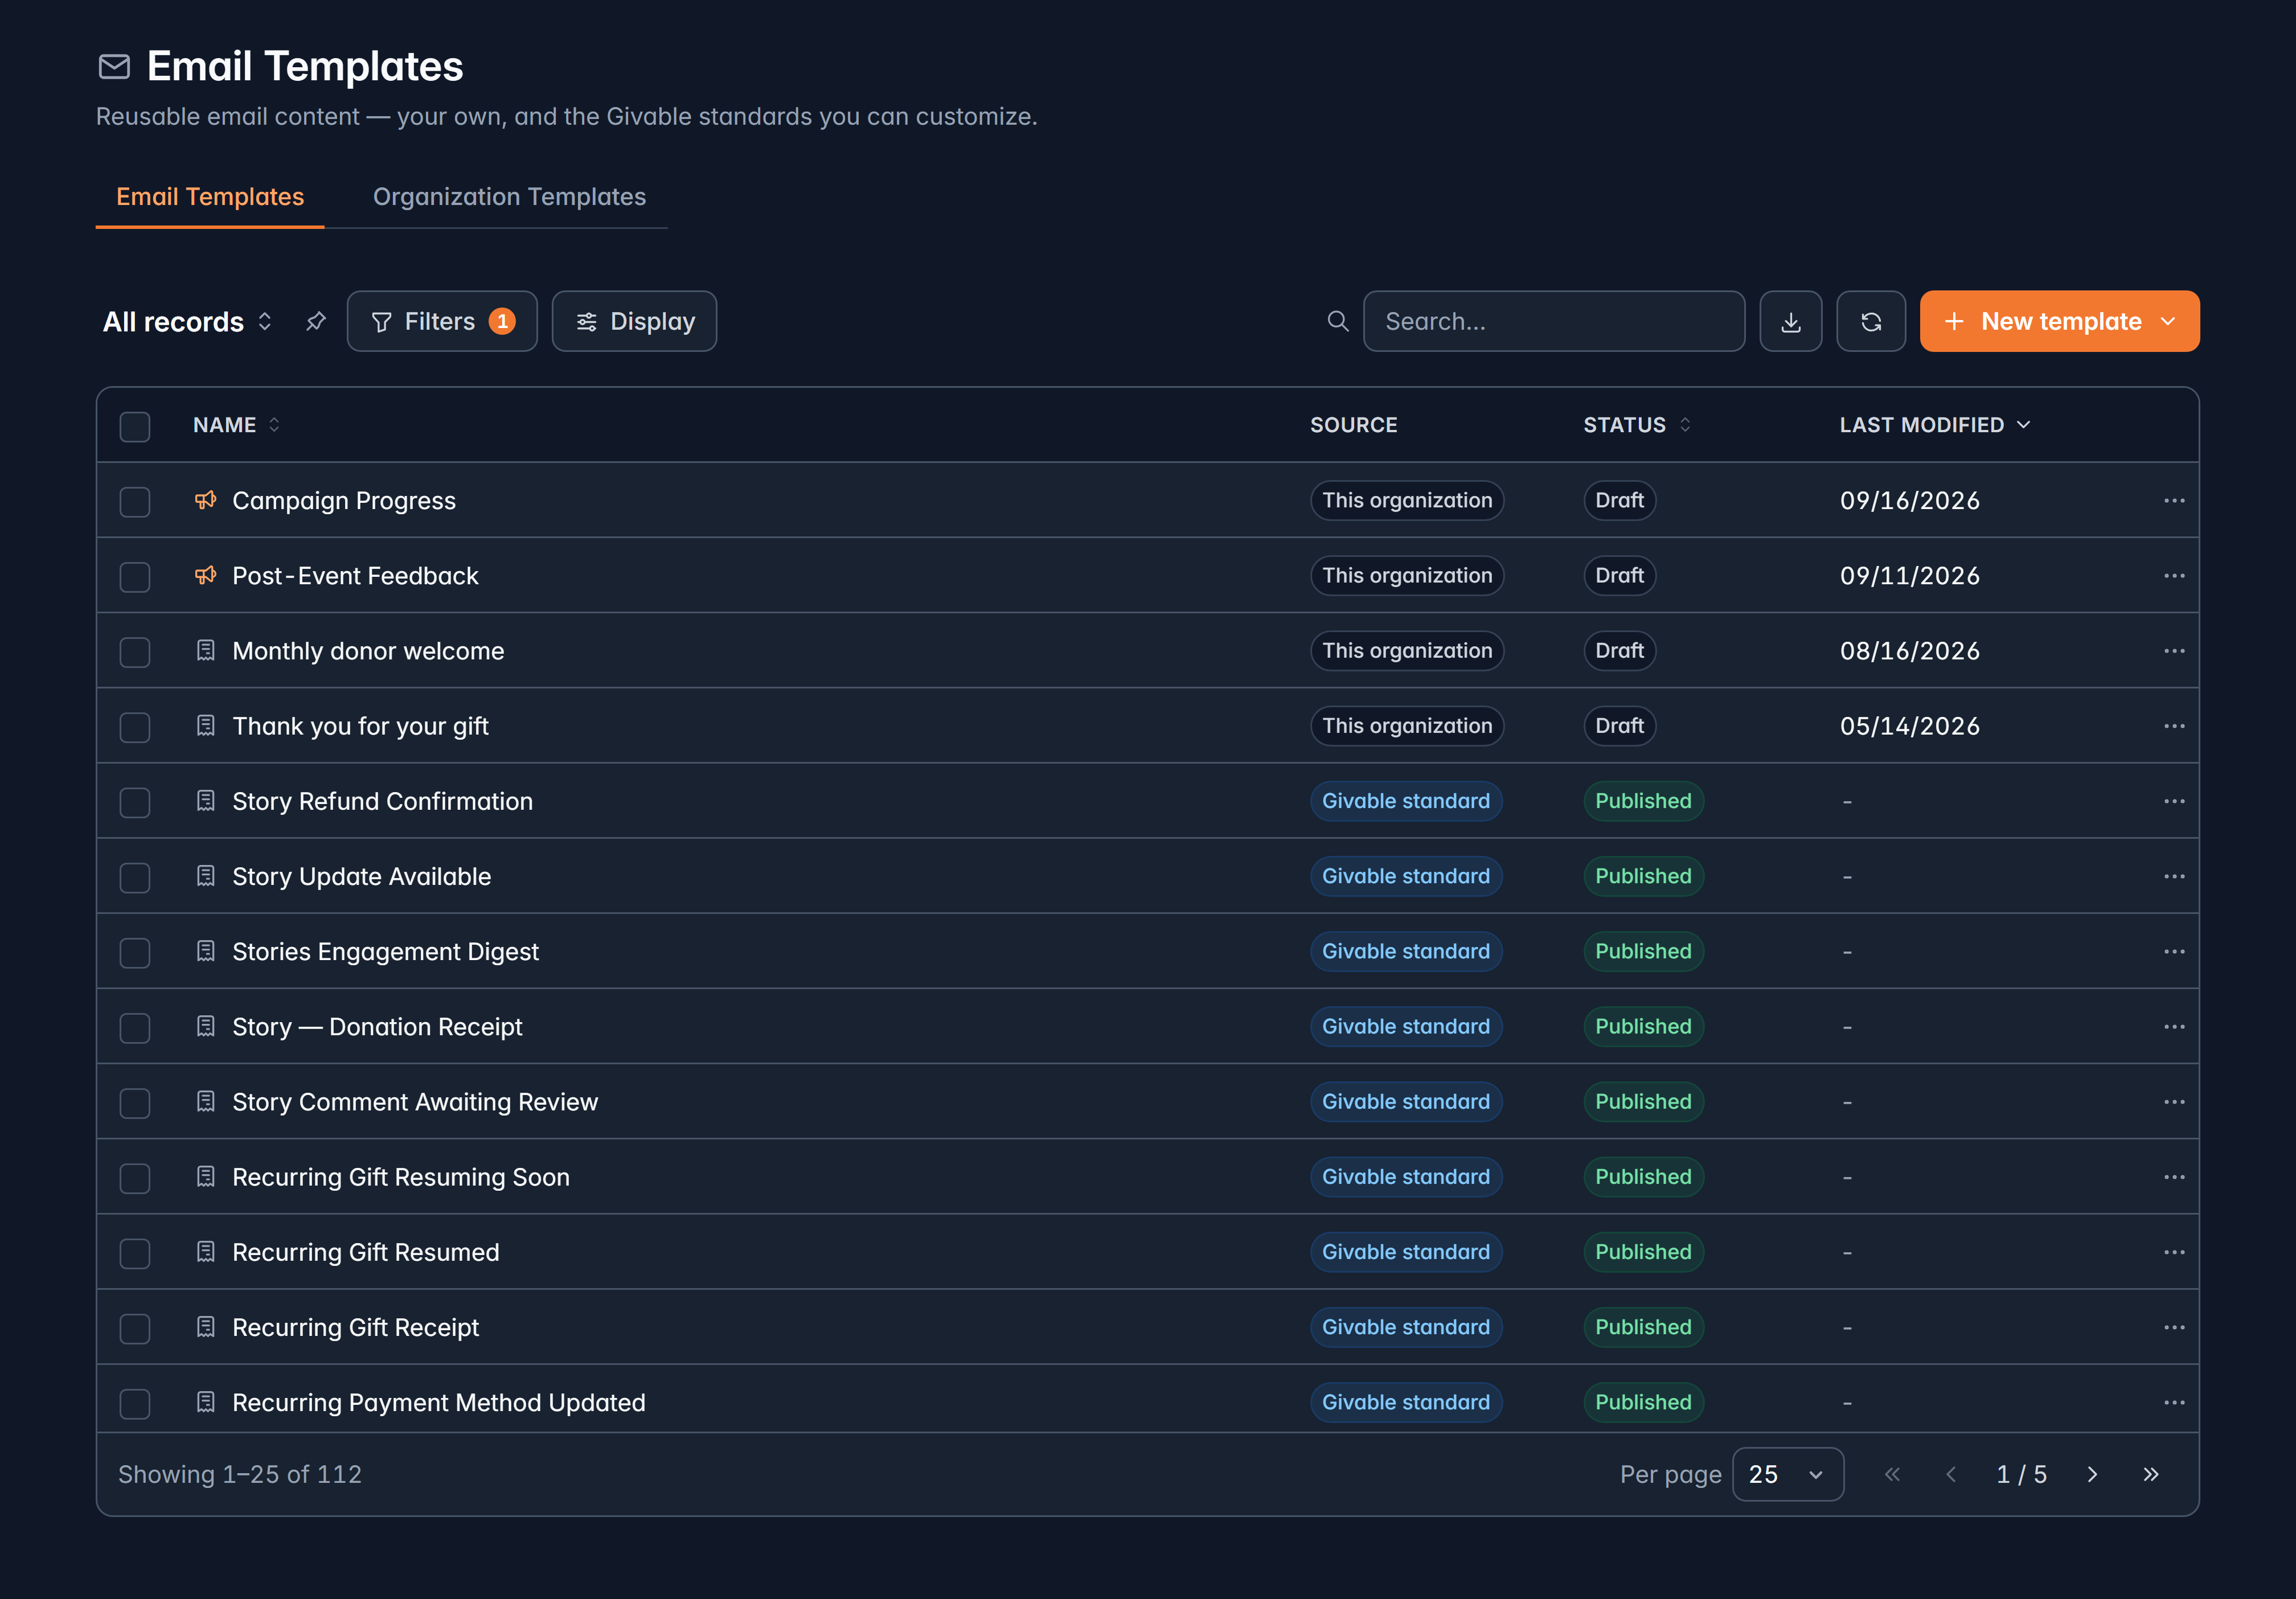Click the search magnifier icon

click(x=1337, y=321)
